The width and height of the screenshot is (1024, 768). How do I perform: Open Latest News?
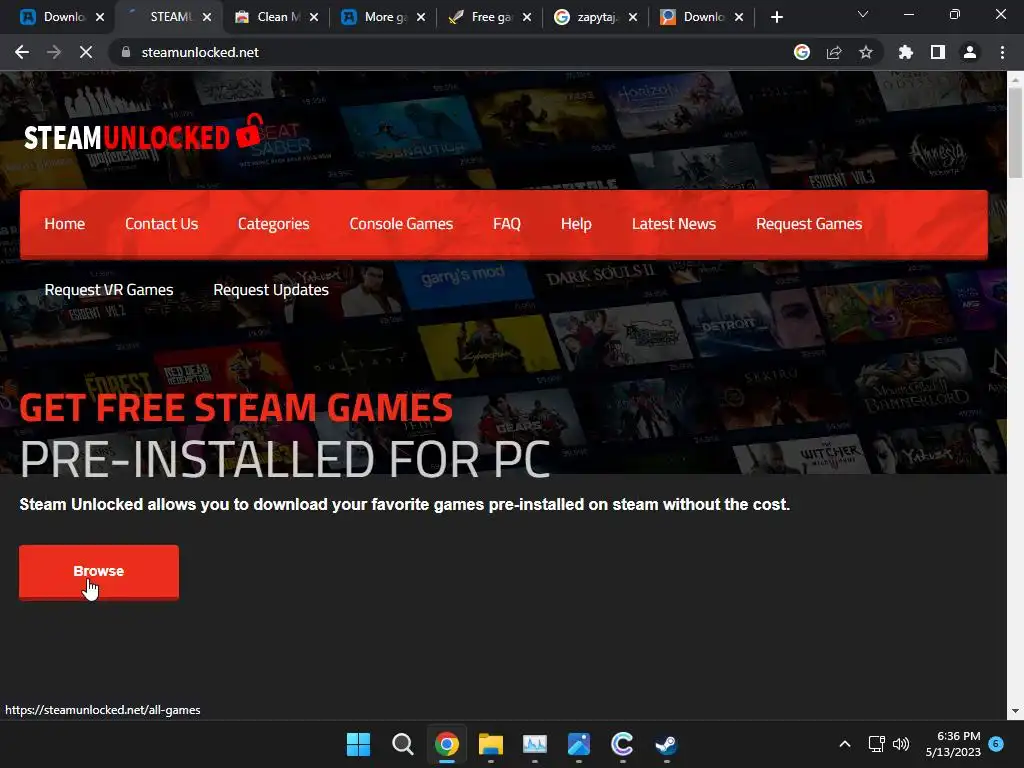674,224
